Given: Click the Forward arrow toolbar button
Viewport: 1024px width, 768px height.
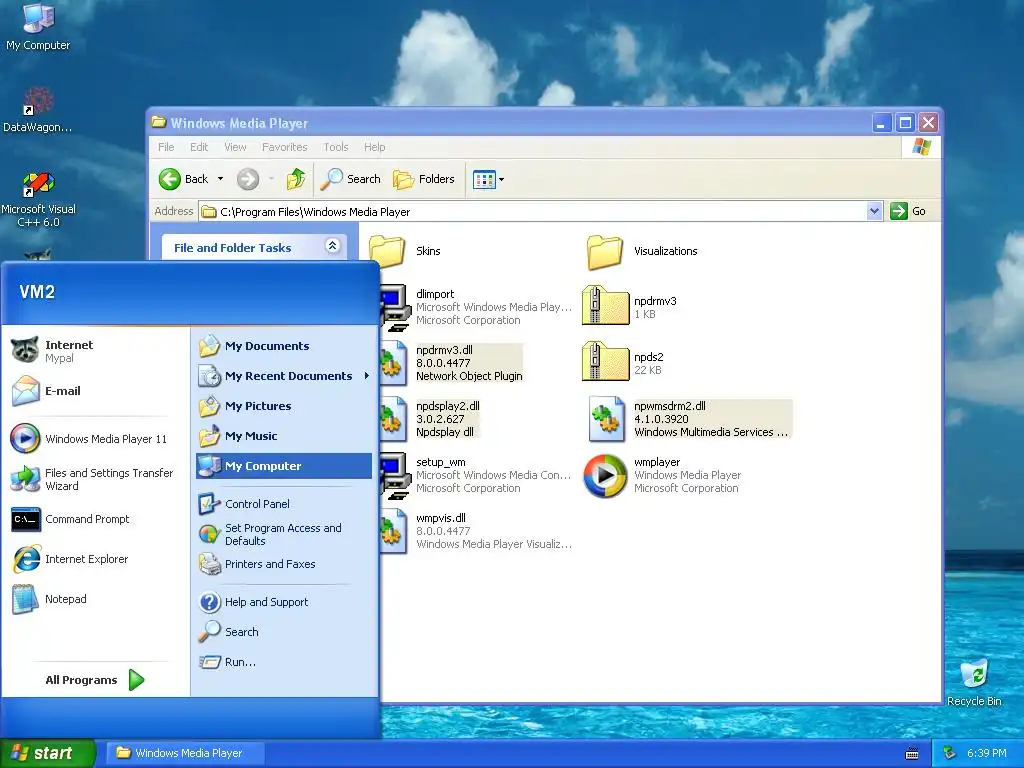Looking at the screenshot, I should (248, 179).
